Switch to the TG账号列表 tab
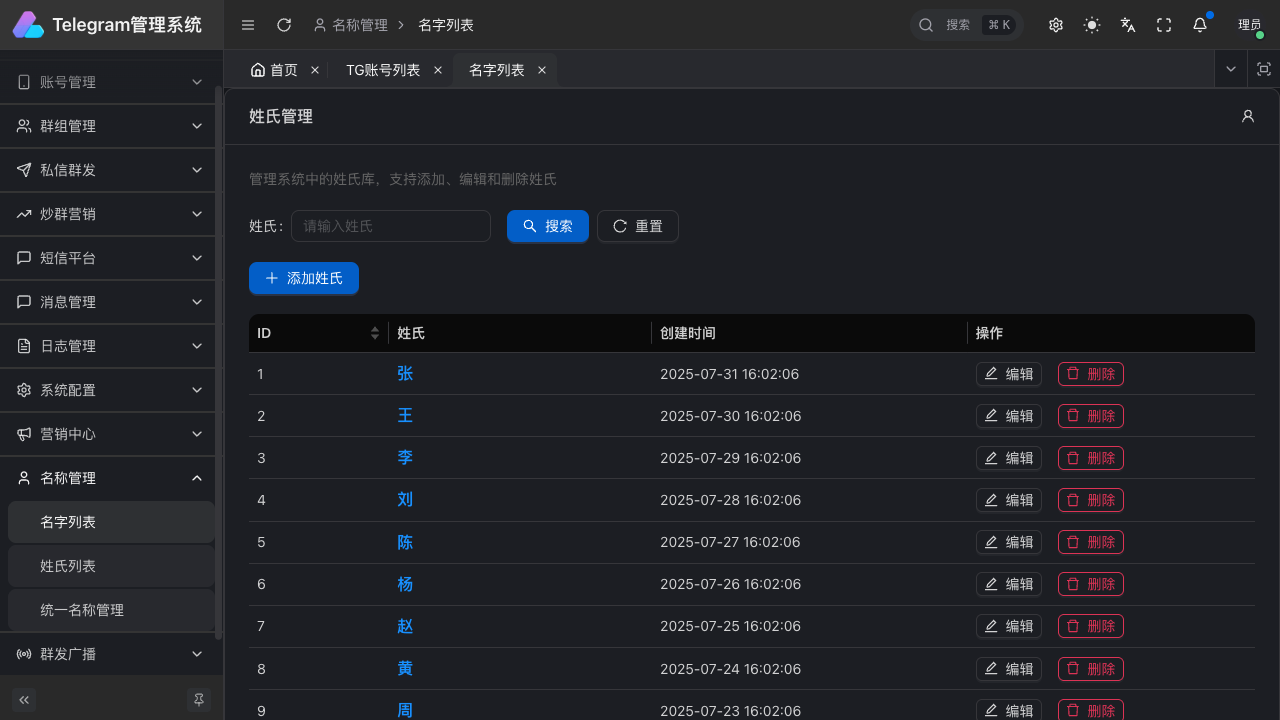The width and height of the screenshot is (1280, 720). (383, 70)
